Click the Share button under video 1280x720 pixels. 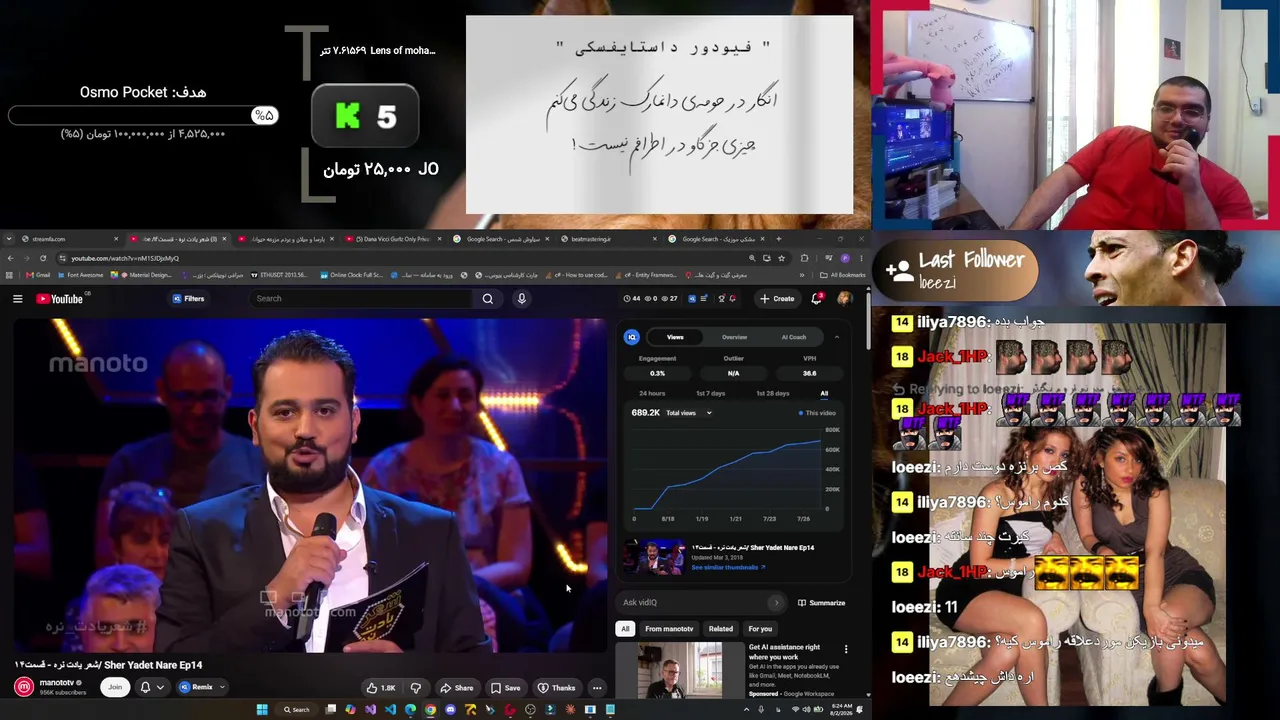[x=457, y=688]
